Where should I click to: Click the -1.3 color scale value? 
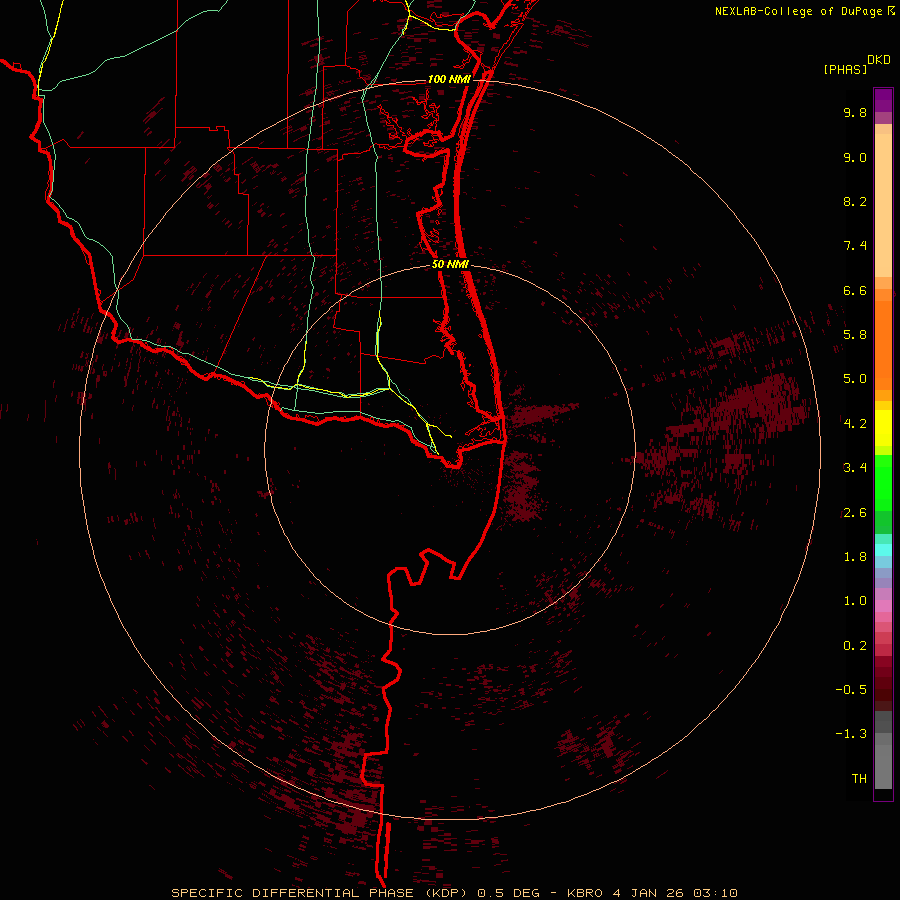[851, 734]
